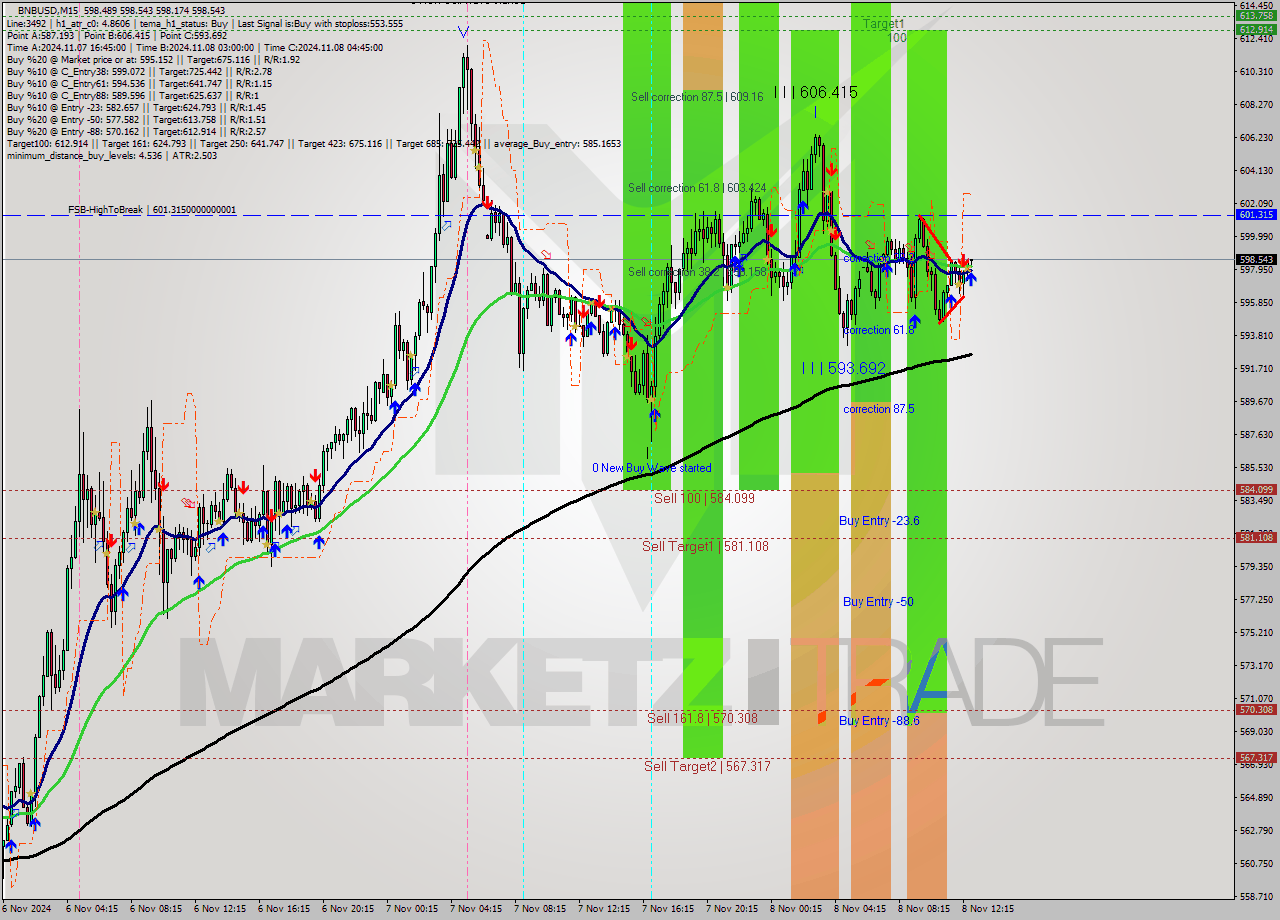Click the red 570.308 price tag on axis
The image size is (1280, 920).
tap(1256, 710)
